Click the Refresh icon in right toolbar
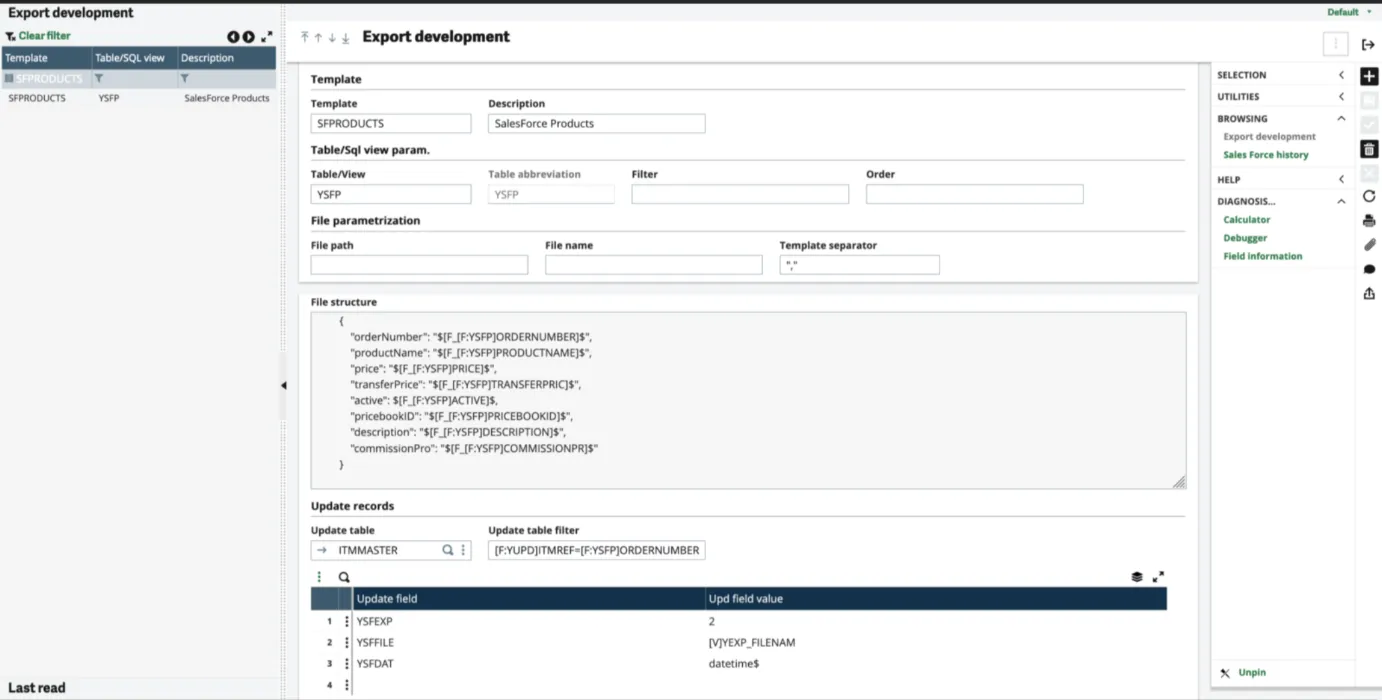The height and width of the screenshot is (700, 1382). [1369, 197]
